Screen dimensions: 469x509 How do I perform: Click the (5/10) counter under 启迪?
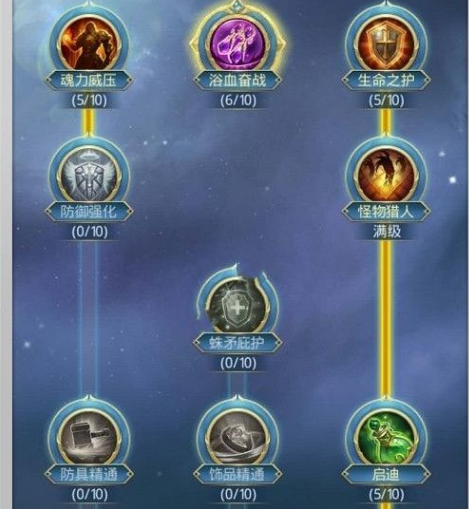pos(386,494)
